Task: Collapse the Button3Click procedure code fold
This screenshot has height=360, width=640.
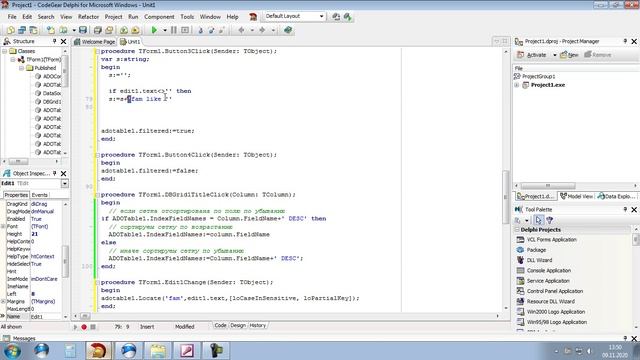Action: click(97, 51)
